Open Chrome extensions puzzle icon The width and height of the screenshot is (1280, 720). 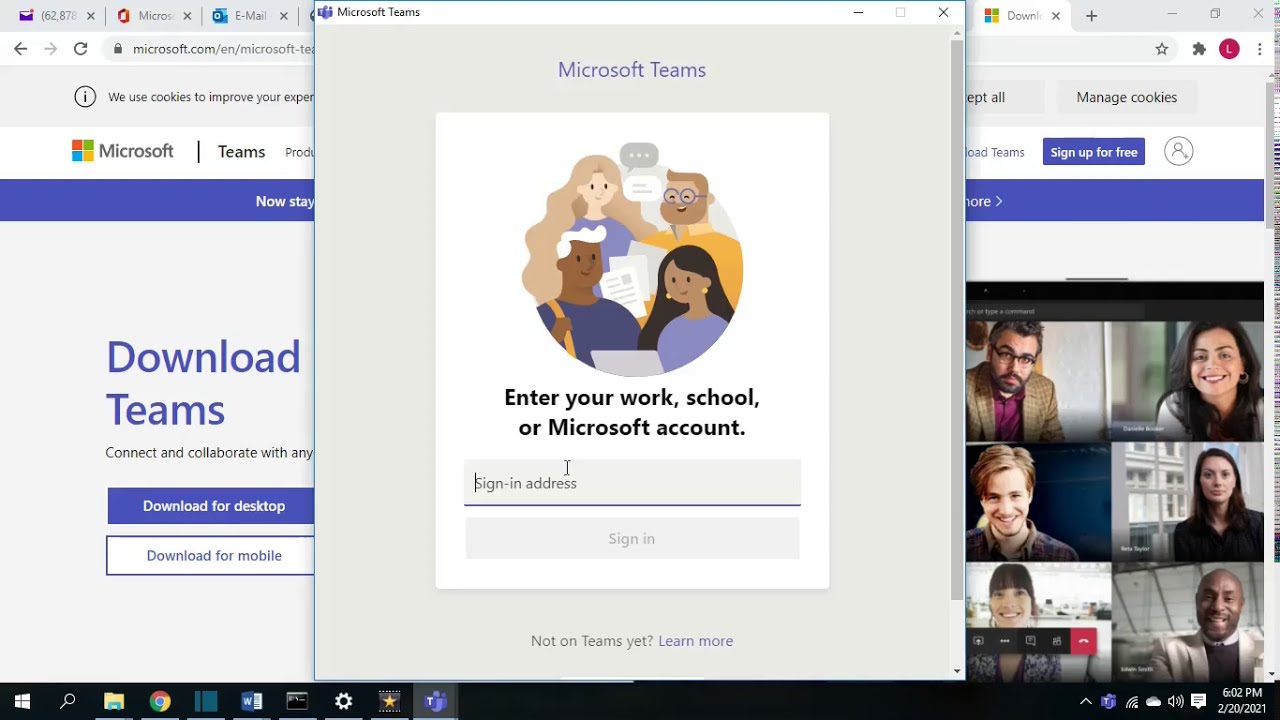[1199, 49]
